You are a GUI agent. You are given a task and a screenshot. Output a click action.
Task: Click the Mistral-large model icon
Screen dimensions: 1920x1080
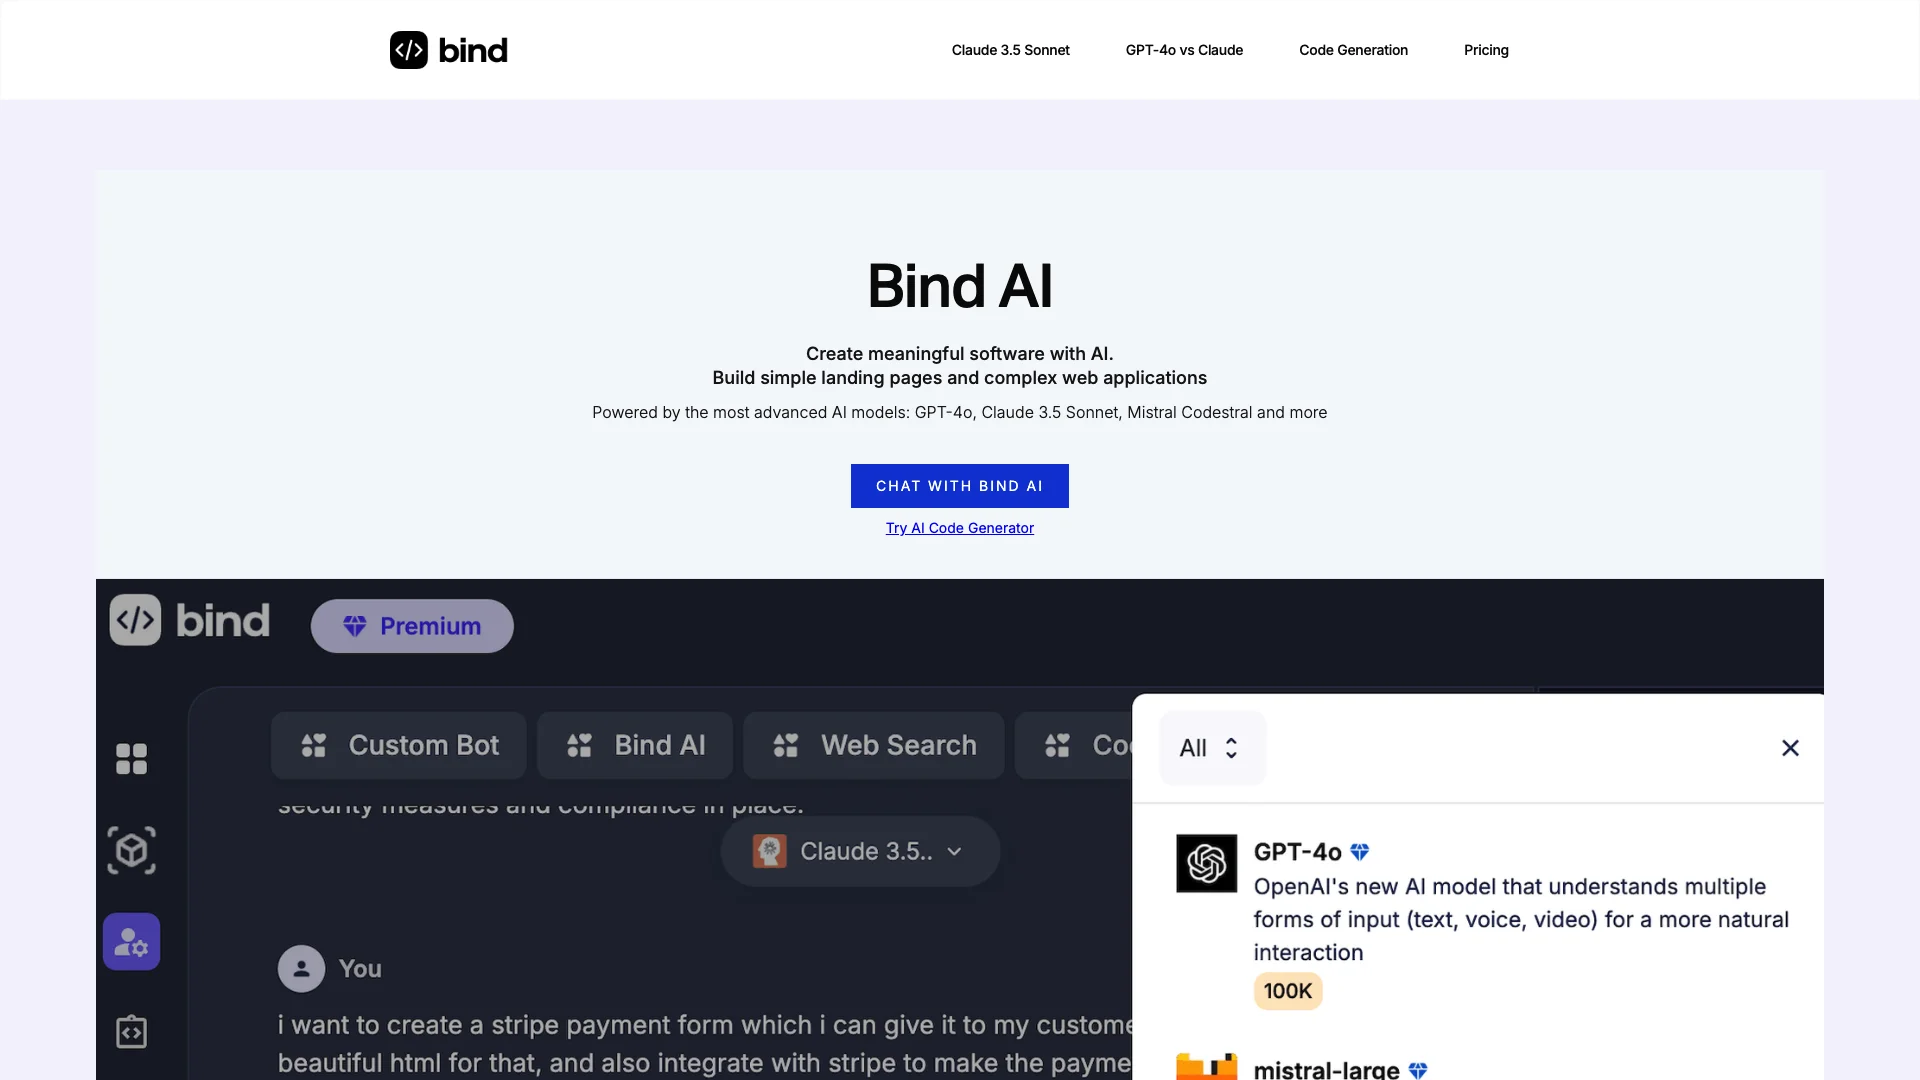(x=1205, y=1068)
